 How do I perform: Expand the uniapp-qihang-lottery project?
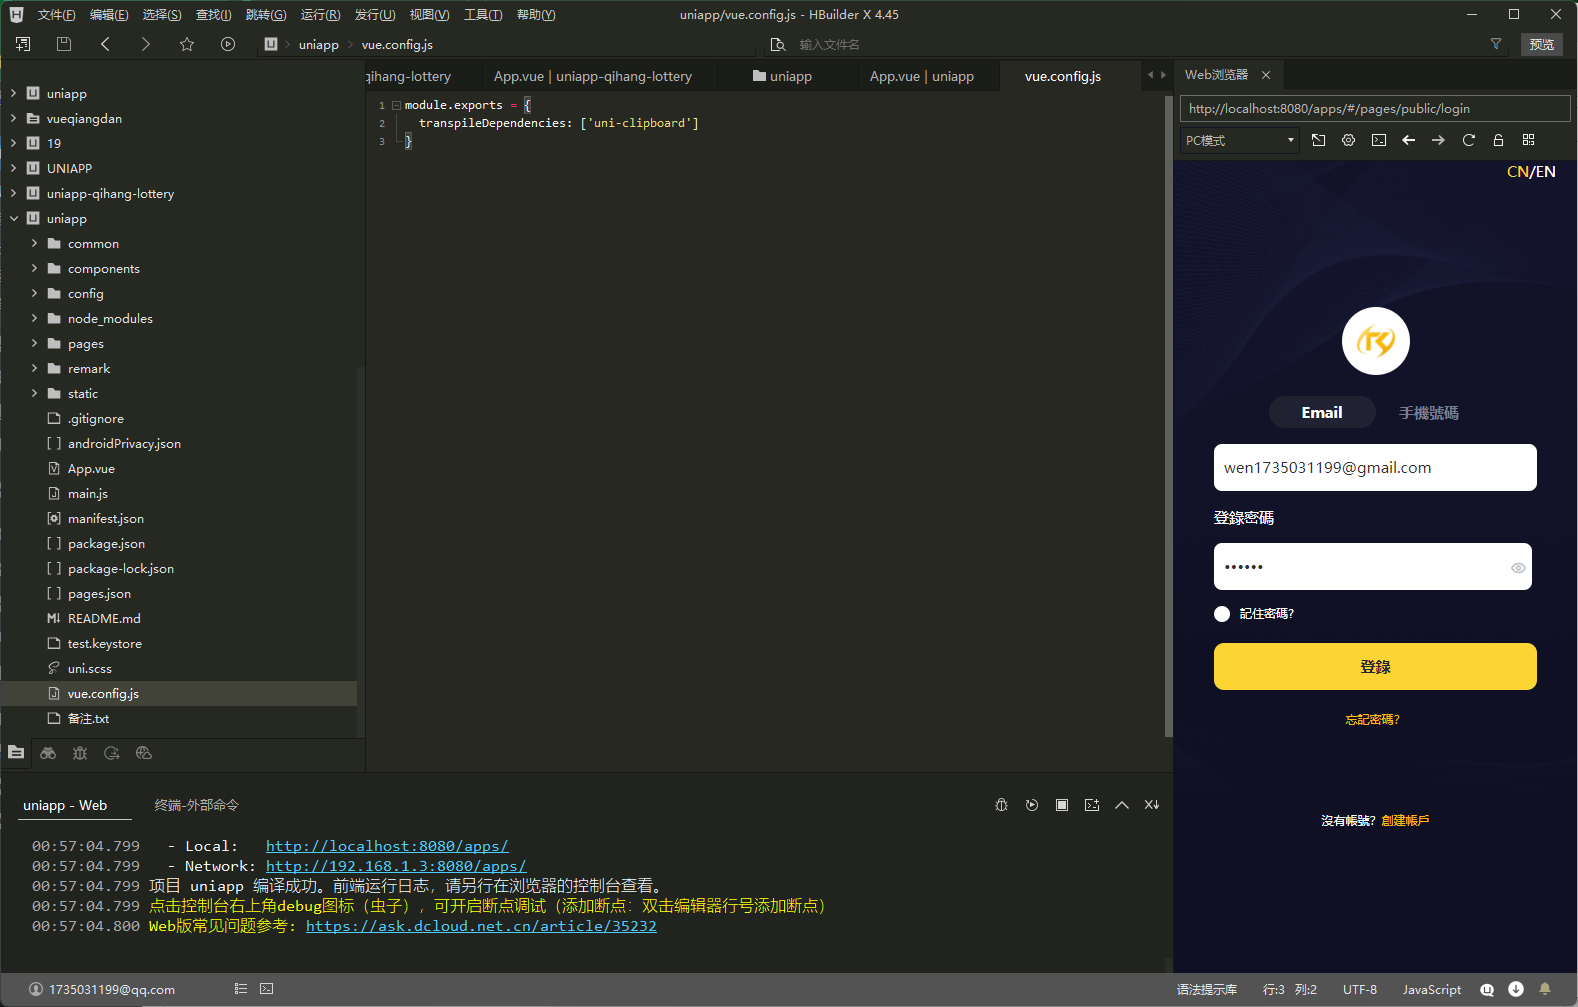click(13, 193)
